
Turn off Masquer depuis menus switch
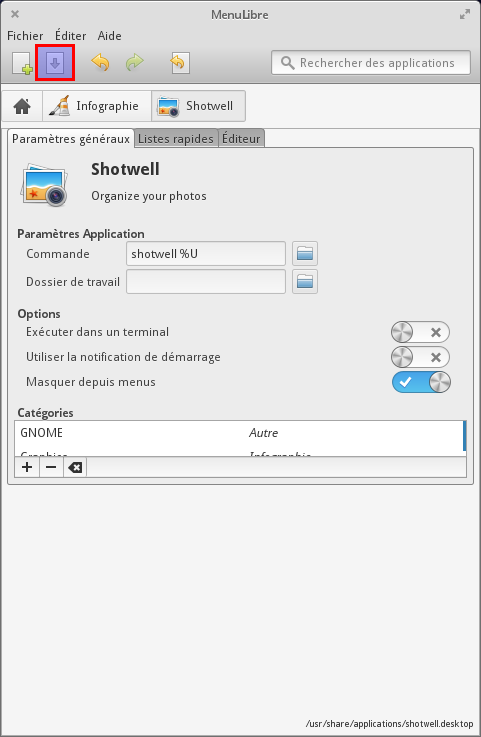pyautogui.click(x=421, y=382)
